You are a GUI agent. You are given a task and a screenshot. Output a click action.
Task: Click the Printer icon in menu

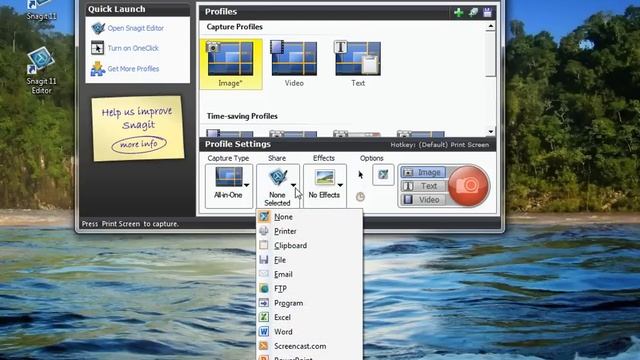click(264, 231)
